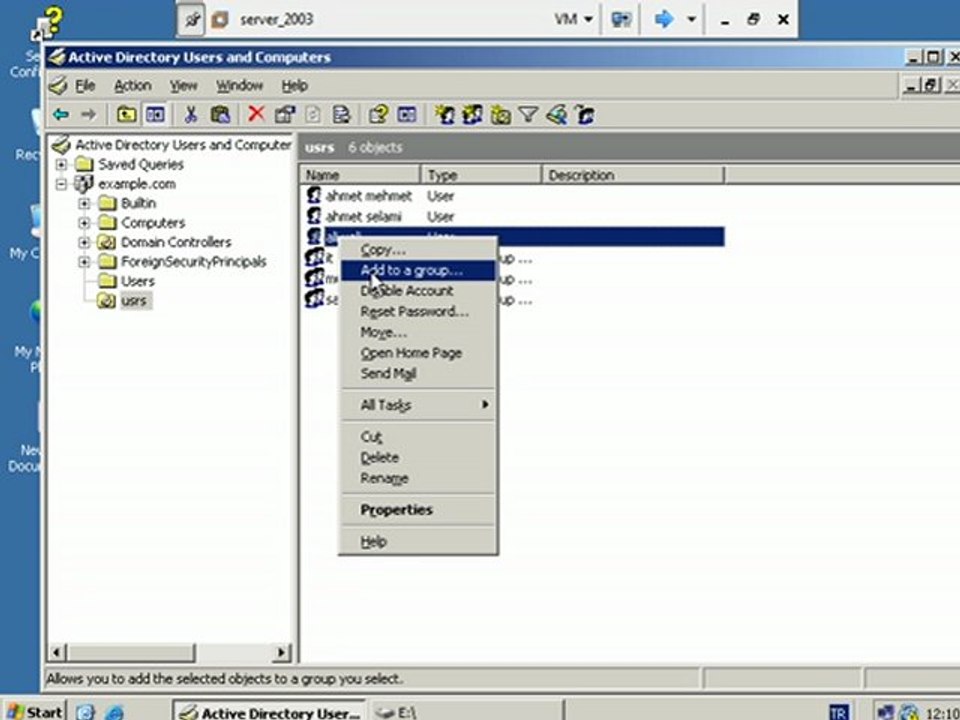Expand the Domain Controllers node
This screenshot has height=720, width=960.
(84, 242)
